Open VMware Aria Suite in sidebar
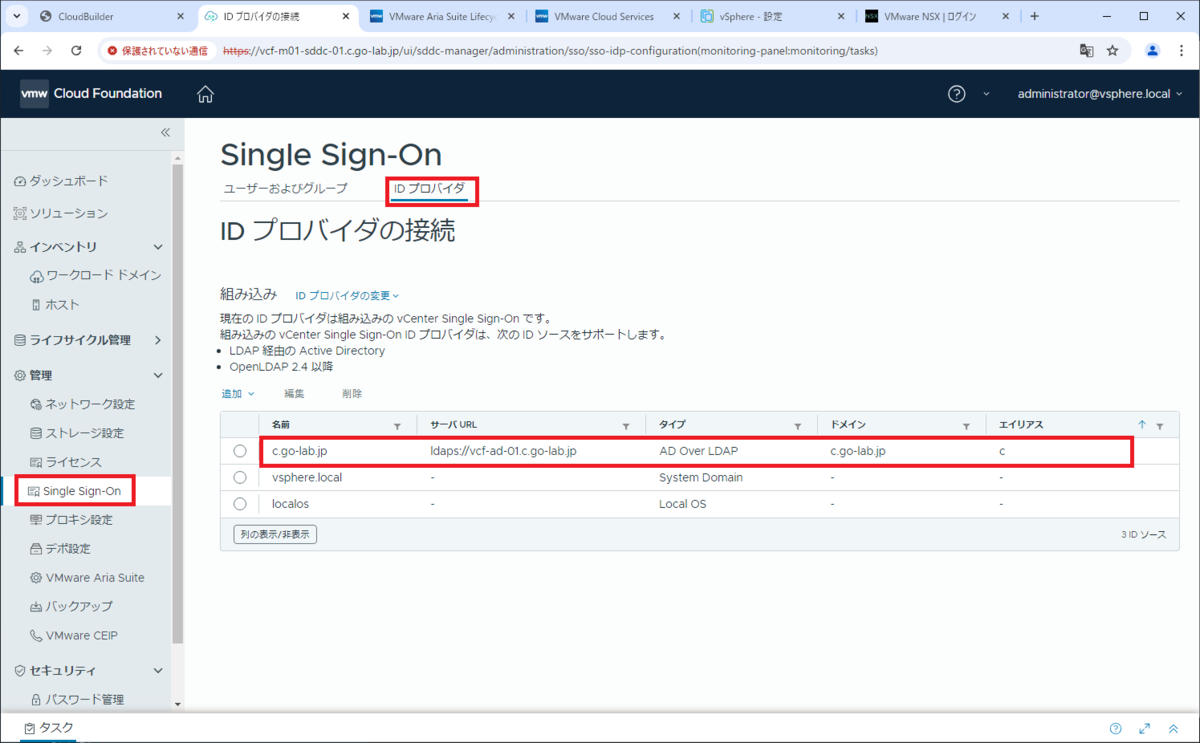This screenshot has height=743, width=1200. pos(88,578)
